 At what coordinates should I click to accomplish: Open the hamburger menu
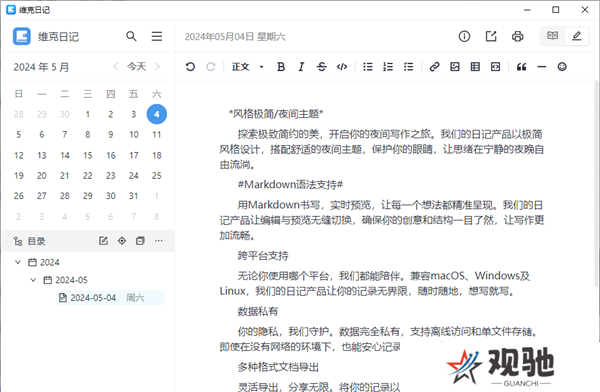click(x=157, y=36)
